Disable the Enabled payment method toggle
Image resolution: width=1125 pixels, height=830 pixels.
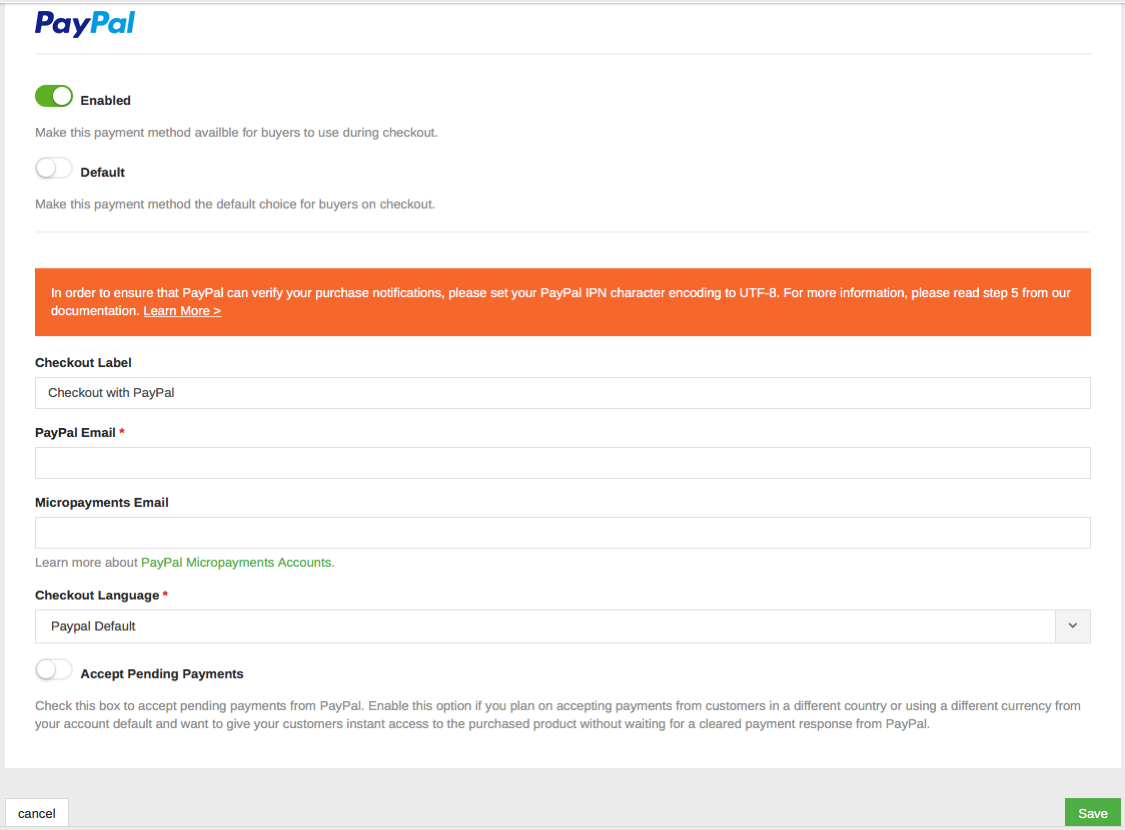(54, 96)
